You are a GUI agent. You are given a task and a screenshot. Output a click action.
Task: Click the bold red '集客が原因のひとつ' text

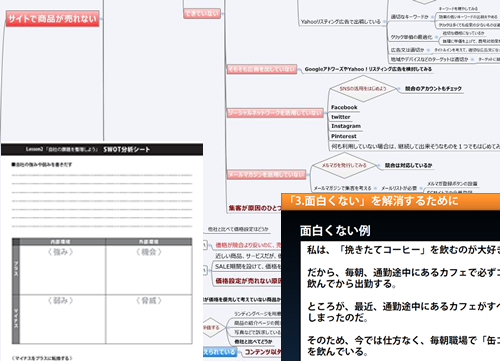(x=255, y=208)
